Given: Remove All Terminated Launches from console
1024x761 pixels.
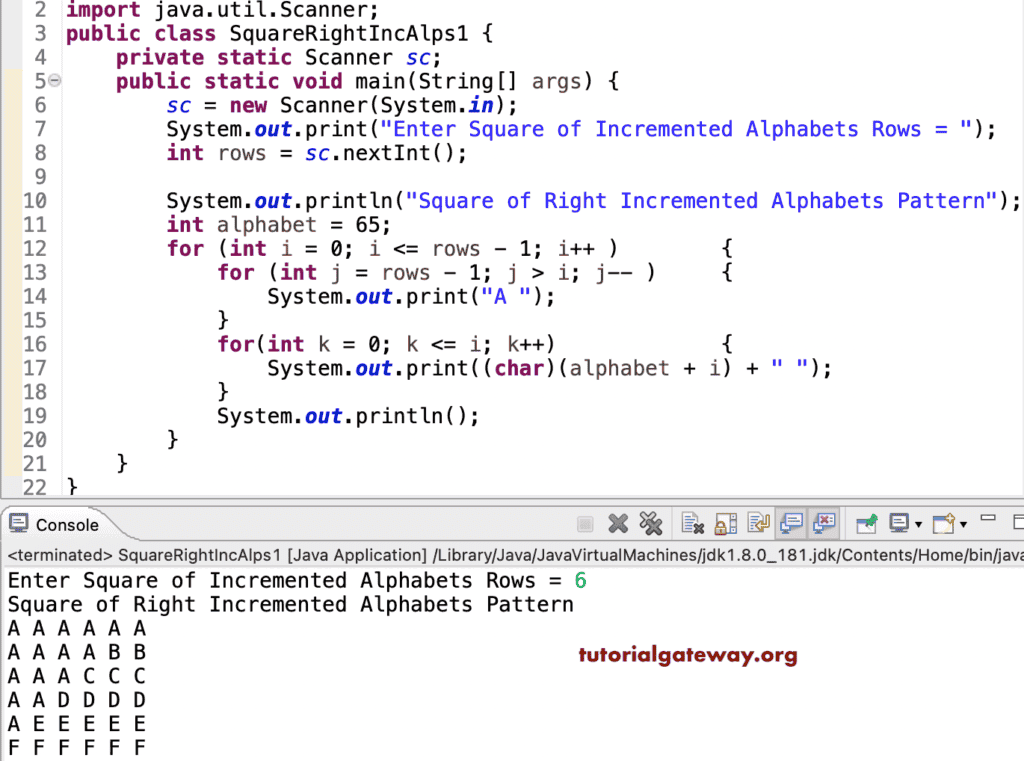Looking at the screenshot, I should [650, 523].
